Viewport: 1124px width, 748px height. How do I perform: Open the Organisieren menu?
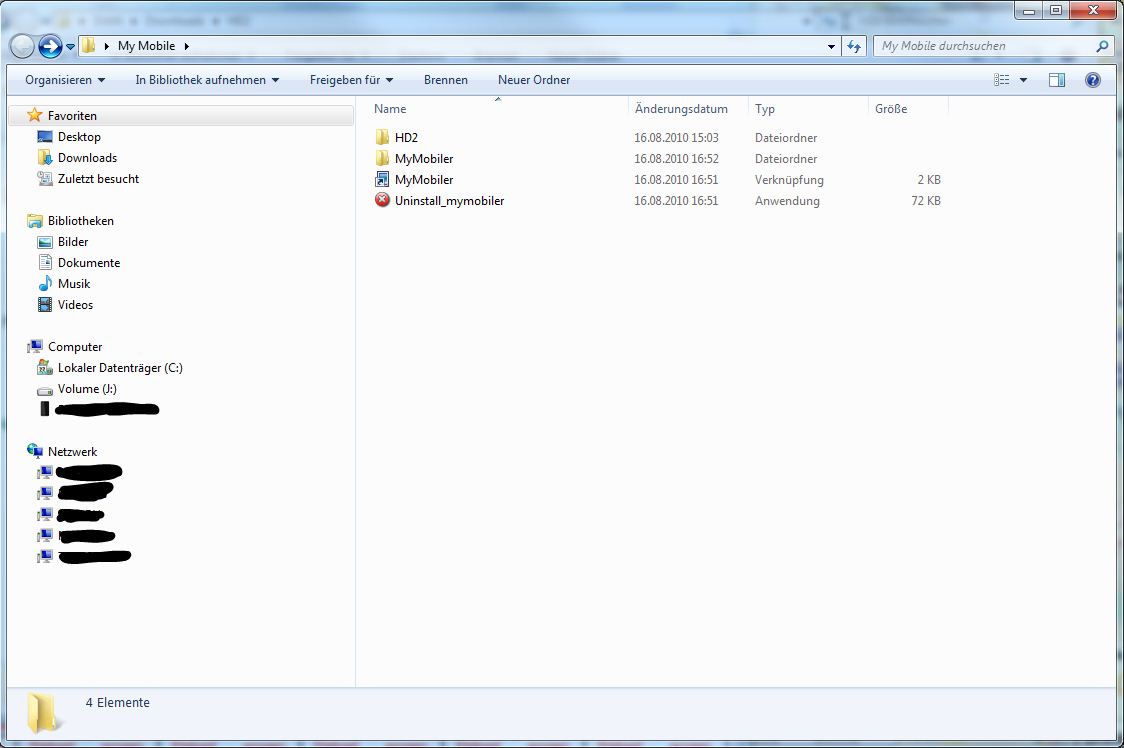65,80
